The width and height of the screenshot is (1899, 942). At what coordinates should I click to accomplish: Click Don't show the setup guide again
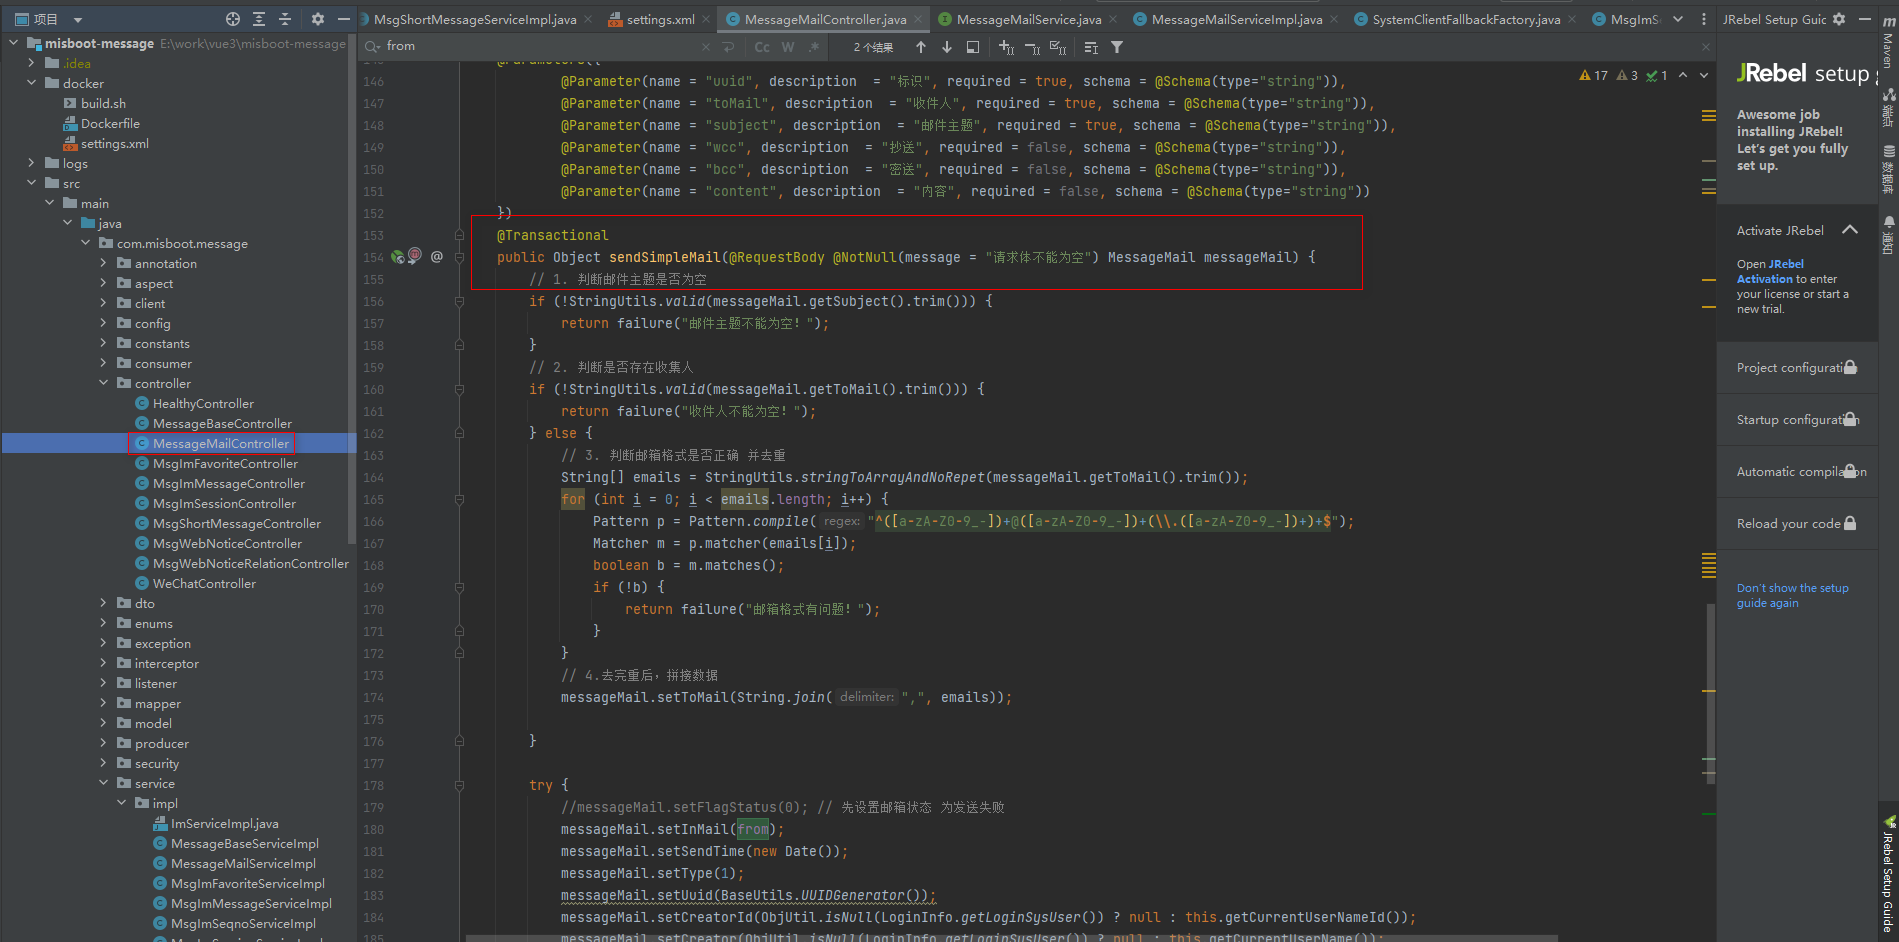pos(1792,595)
